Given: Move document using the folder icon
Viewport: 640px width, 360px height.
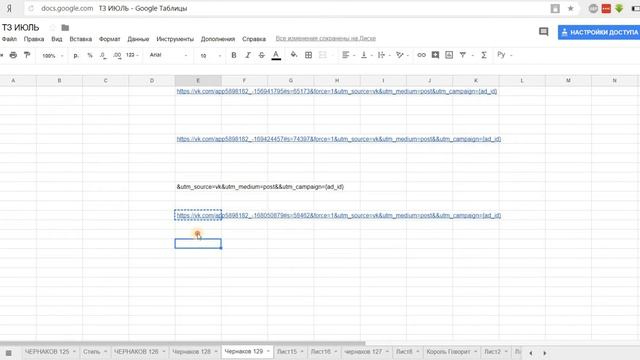Looking at the screenshot, I should [x=65, y=28].
